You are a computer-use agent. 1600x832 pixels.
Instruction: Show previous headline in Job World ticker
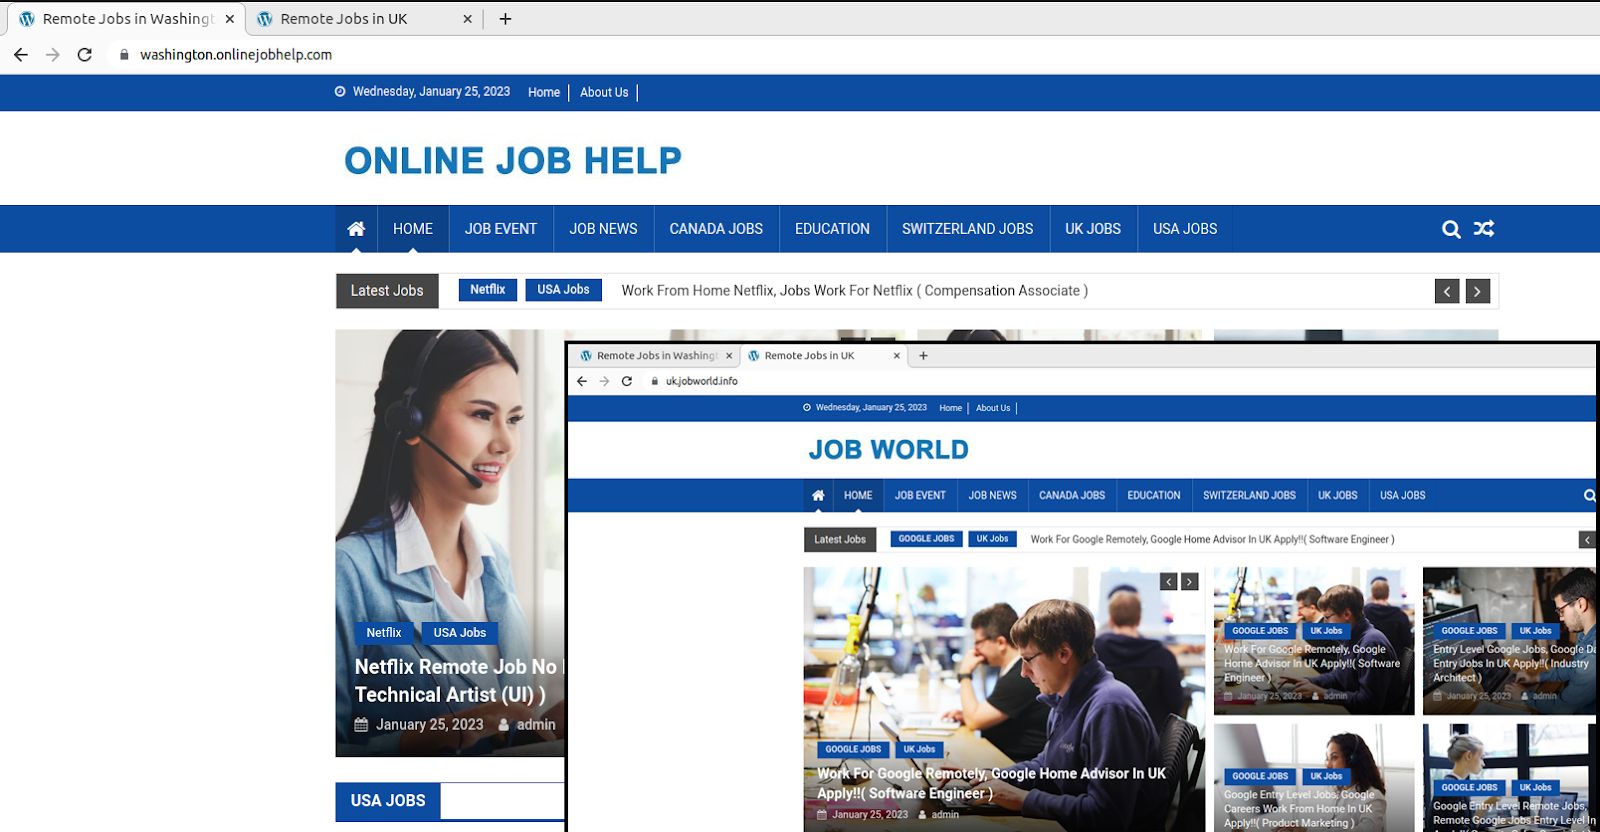pyautogui.click(x=1587, y=540)
